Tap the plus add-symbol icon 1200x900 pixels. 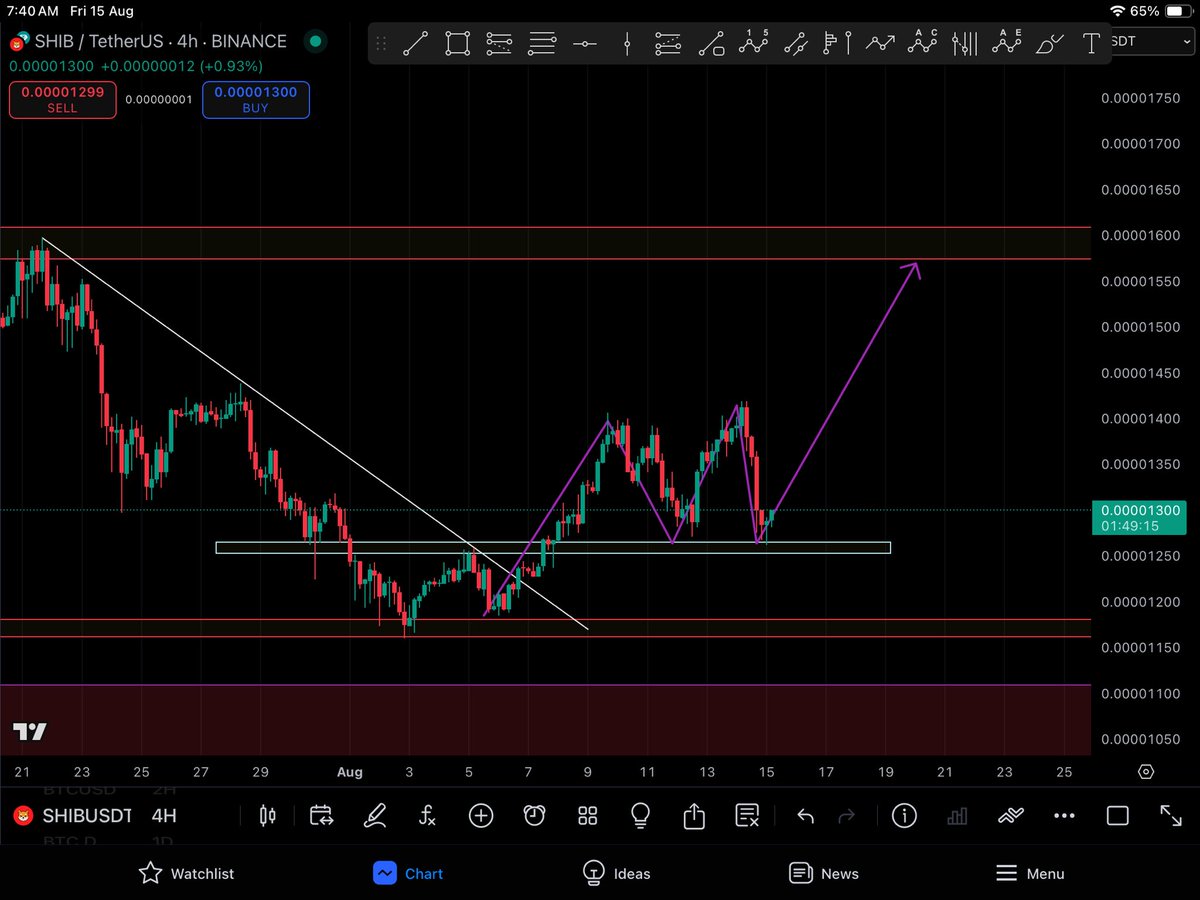(481, 816)
